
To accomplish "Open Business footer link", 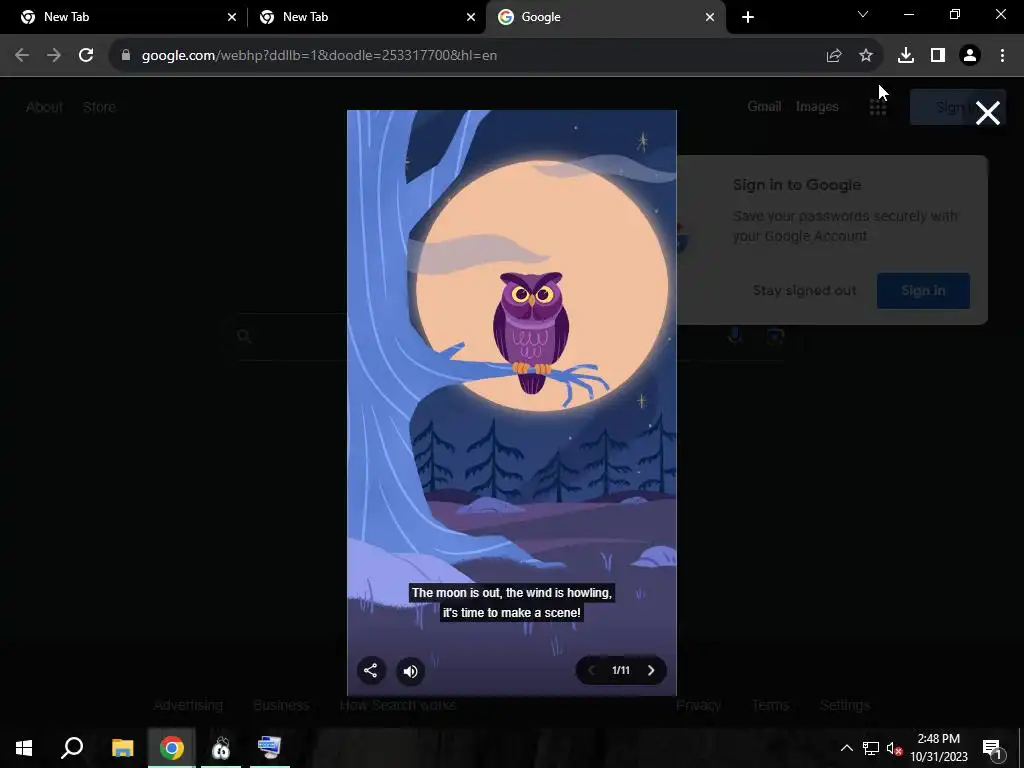I will point(281,705).
